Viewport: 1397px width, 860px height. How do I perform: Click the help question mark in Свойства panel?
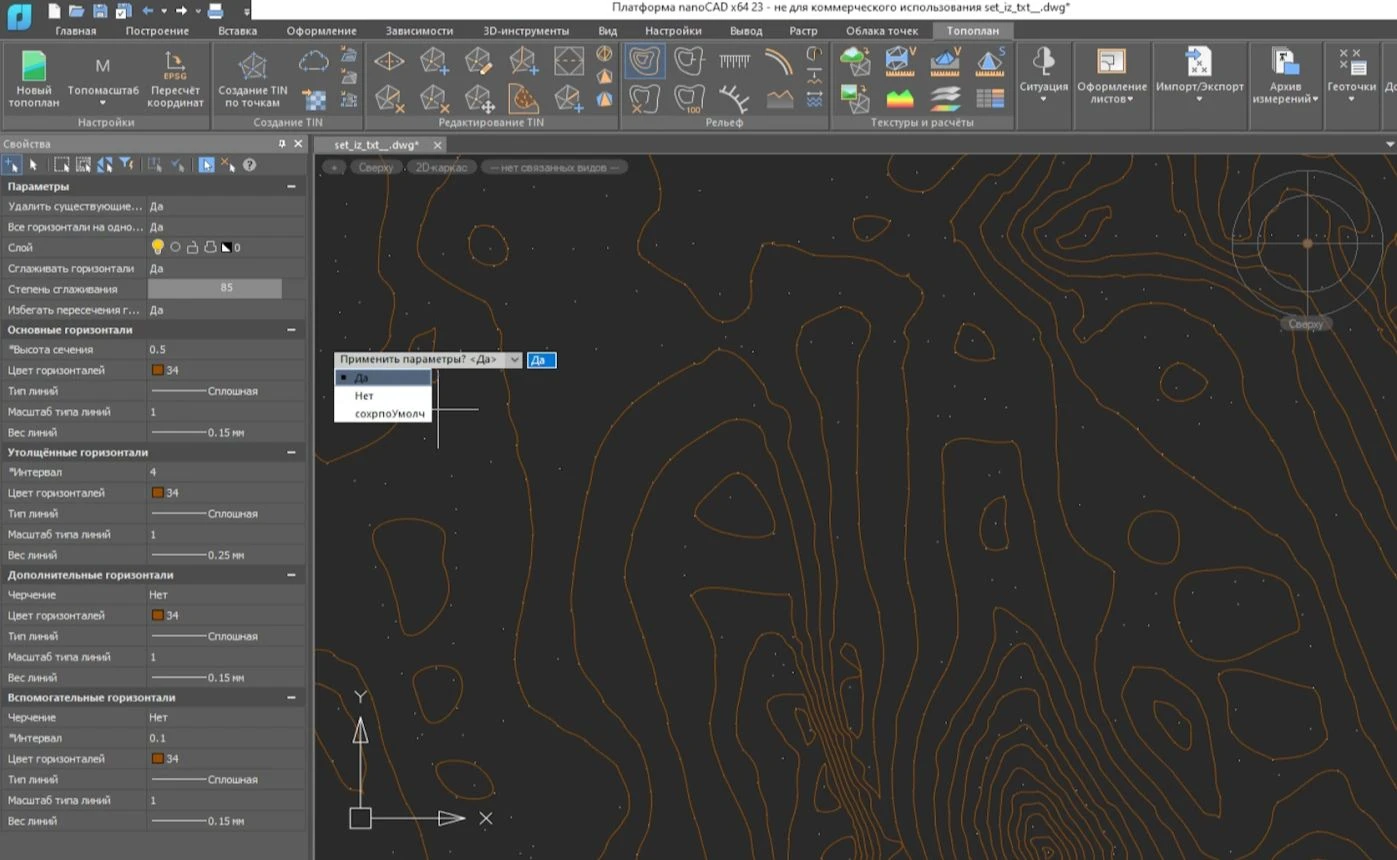[x=250, y=165]
